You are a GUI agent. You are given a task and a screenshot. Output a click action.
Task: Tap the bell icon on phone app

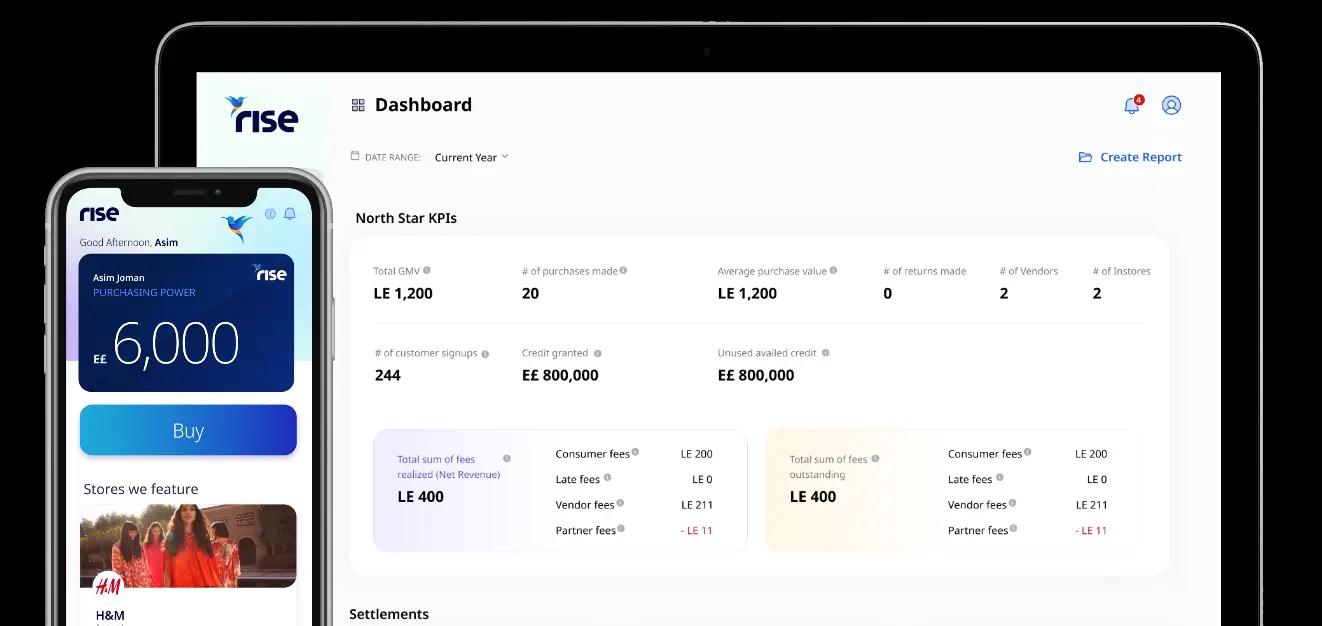point(290,214)
